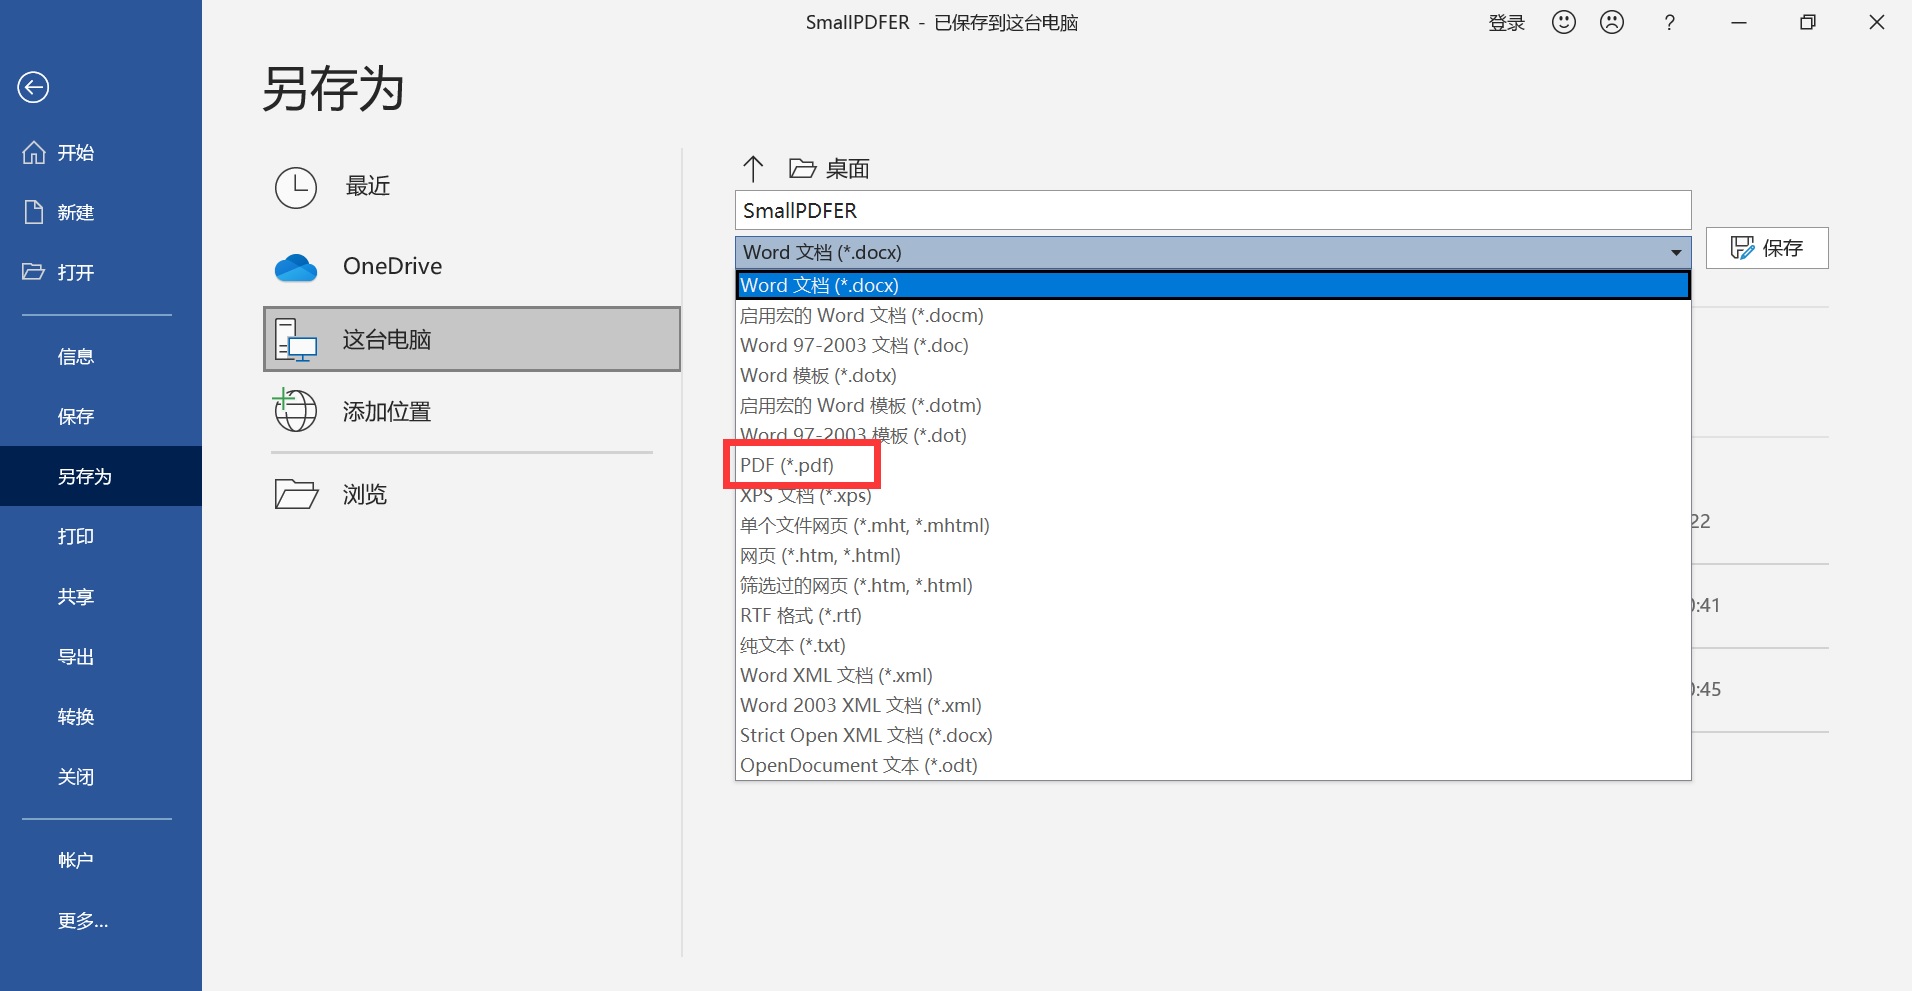This screenshot has width=1912, height=991.
Task: Select OneDrive cloud location
Action: tap(391, 266)
